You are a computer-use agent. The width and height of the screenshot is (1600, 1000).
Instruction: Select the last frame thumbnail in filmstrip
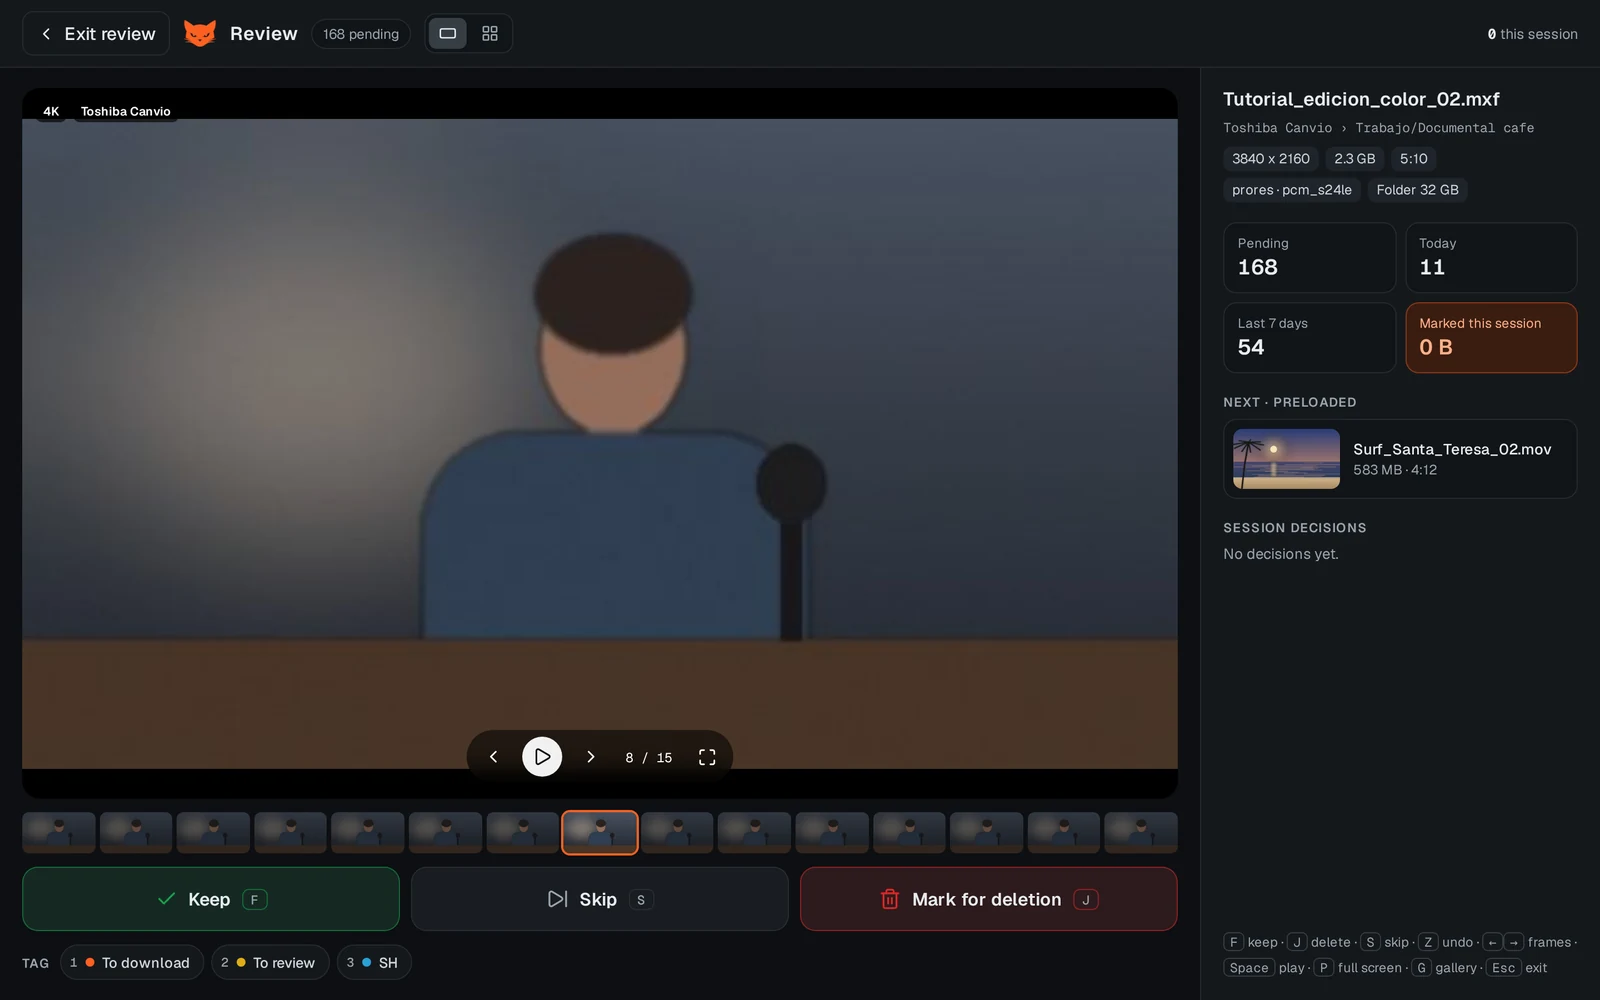point(1141,832)
